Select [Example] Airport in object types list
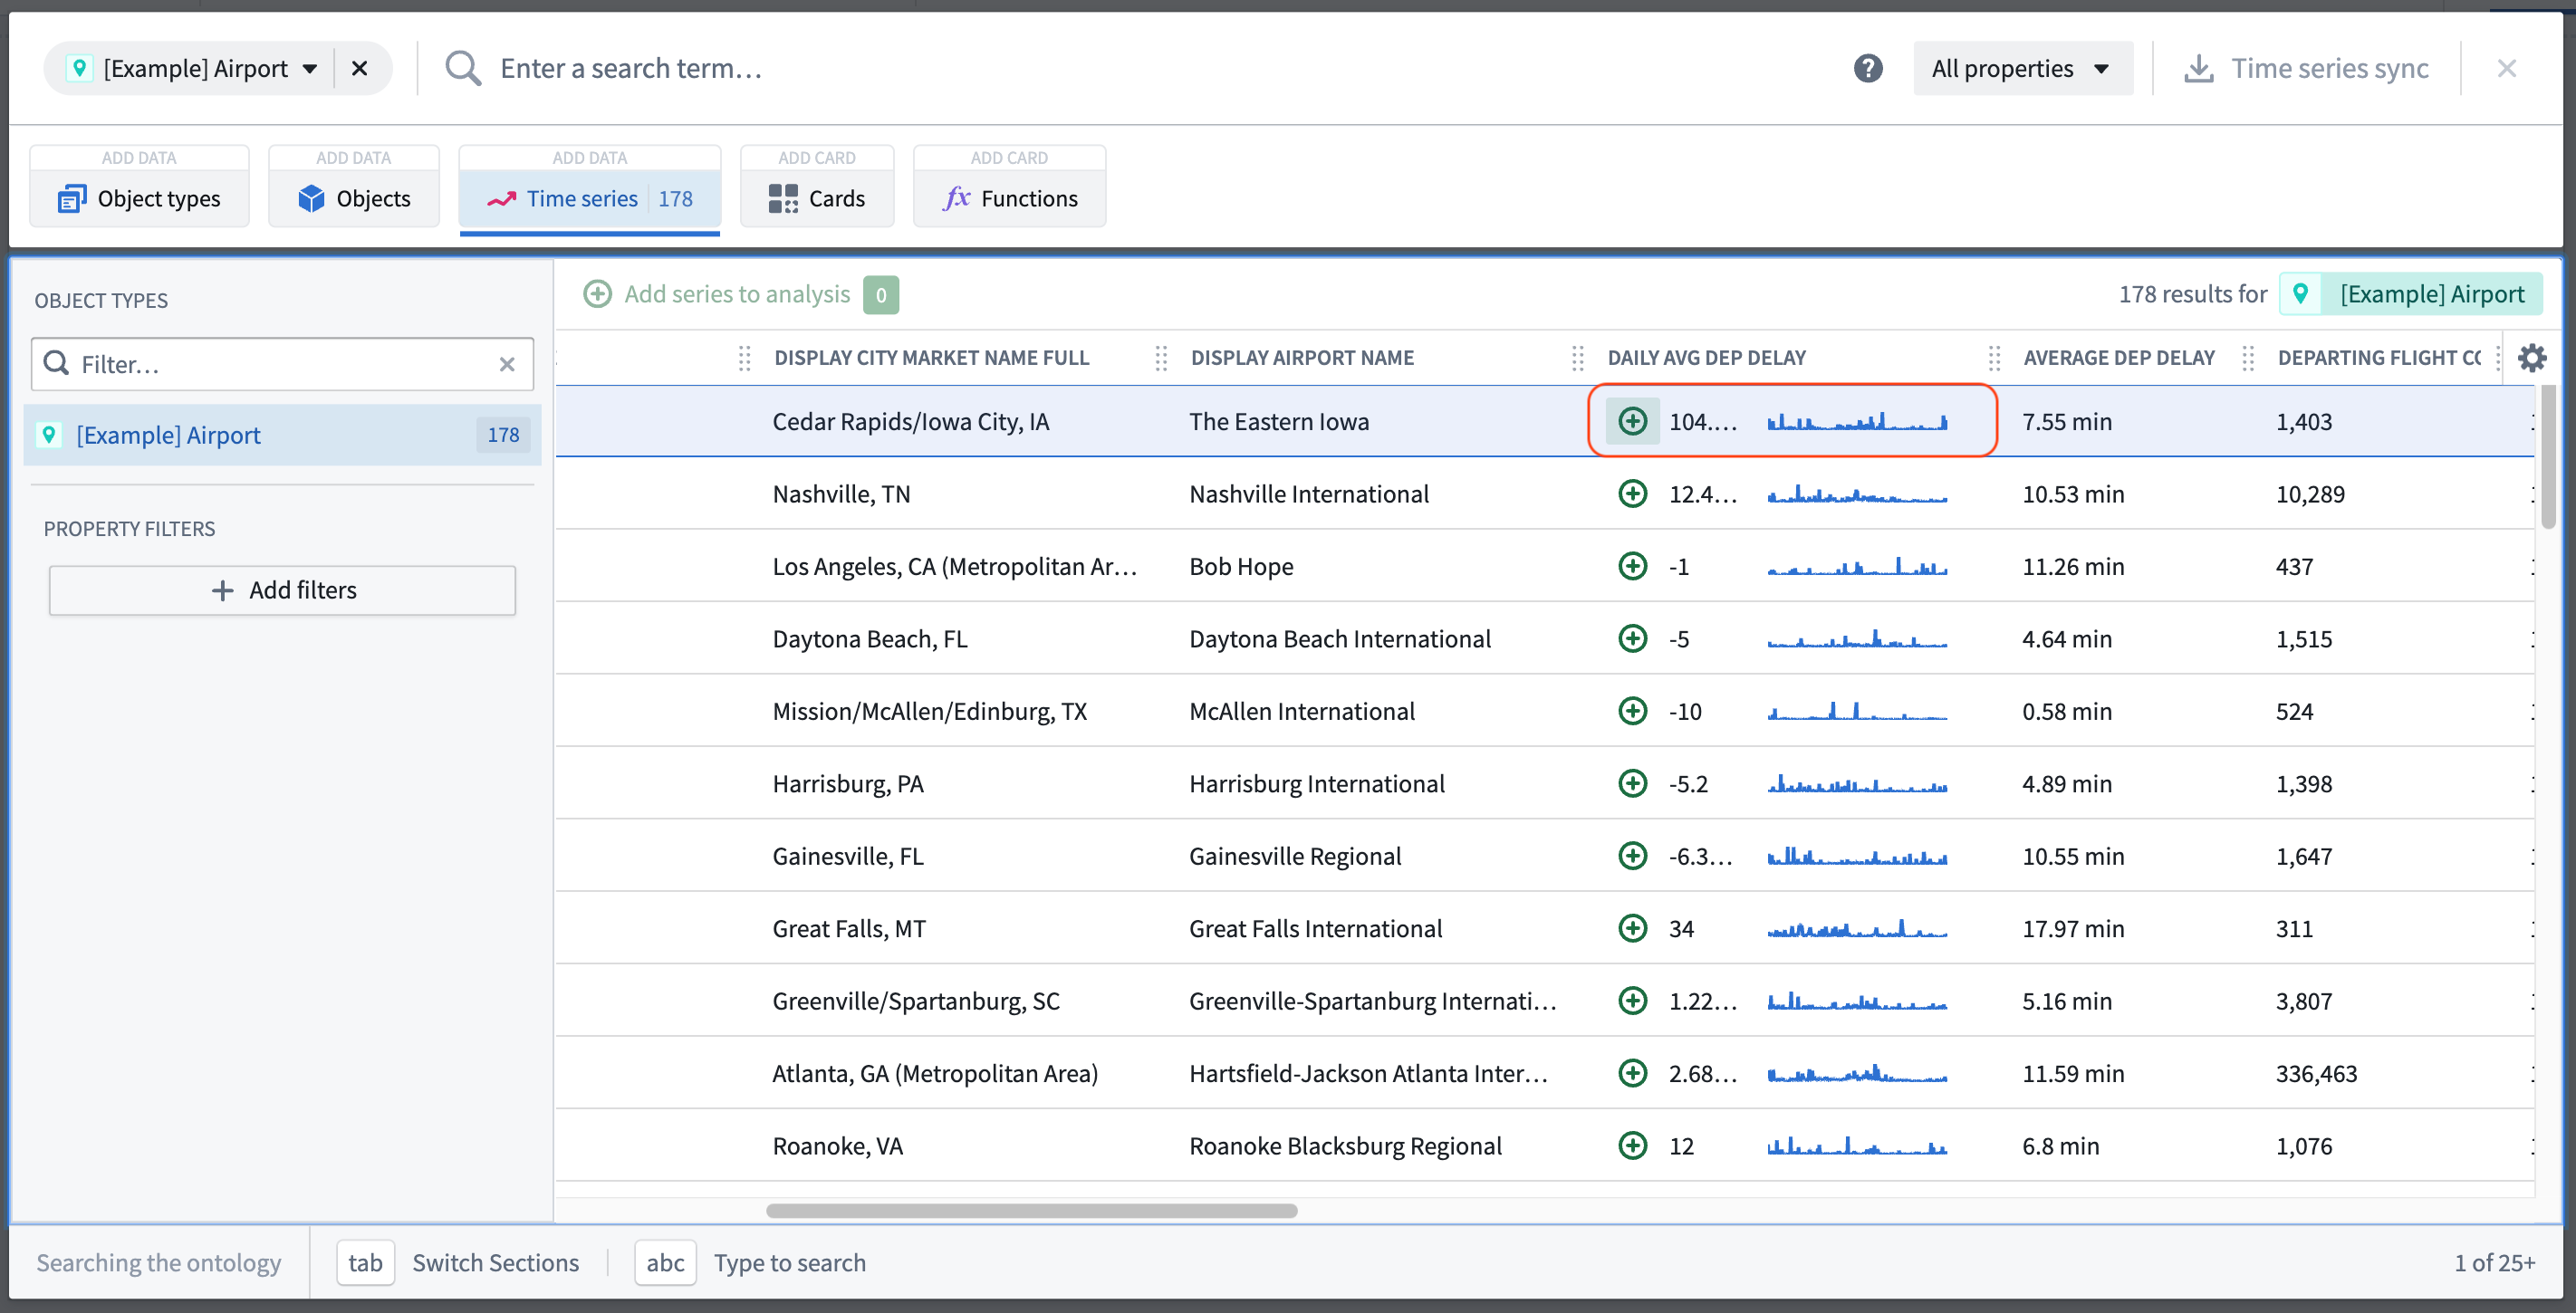 [168, 435]
